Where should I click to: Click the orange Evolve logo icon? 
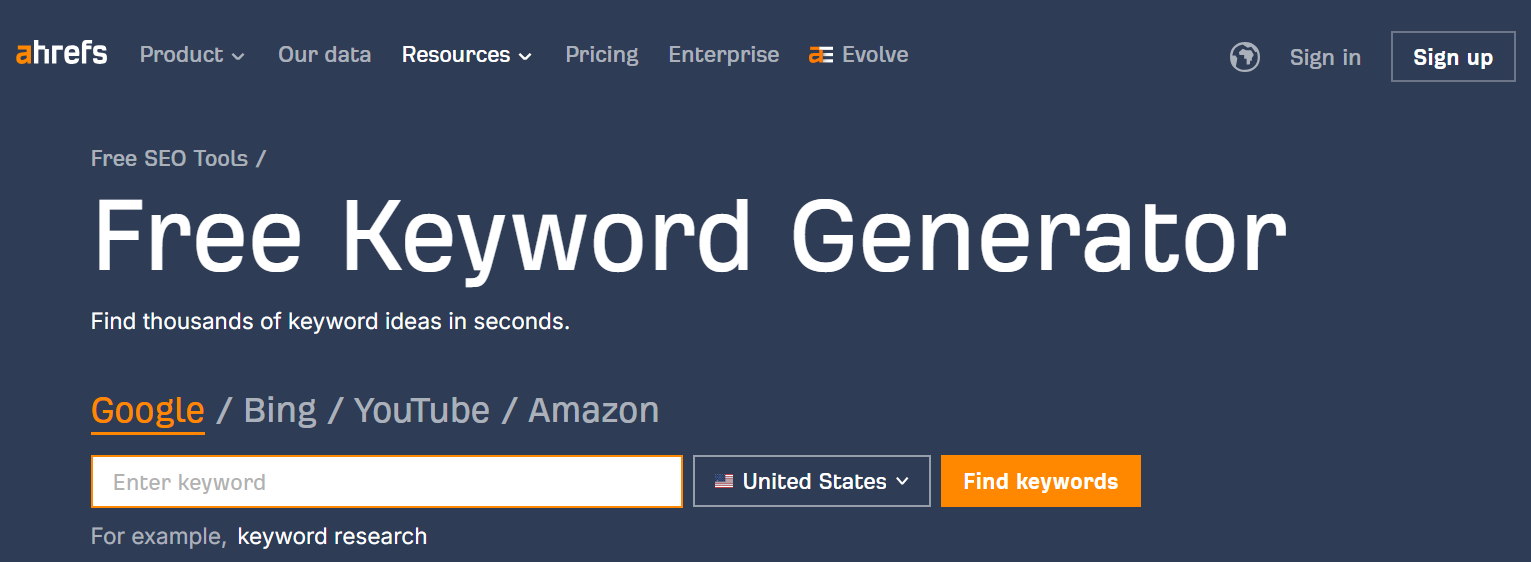[821, 55]
